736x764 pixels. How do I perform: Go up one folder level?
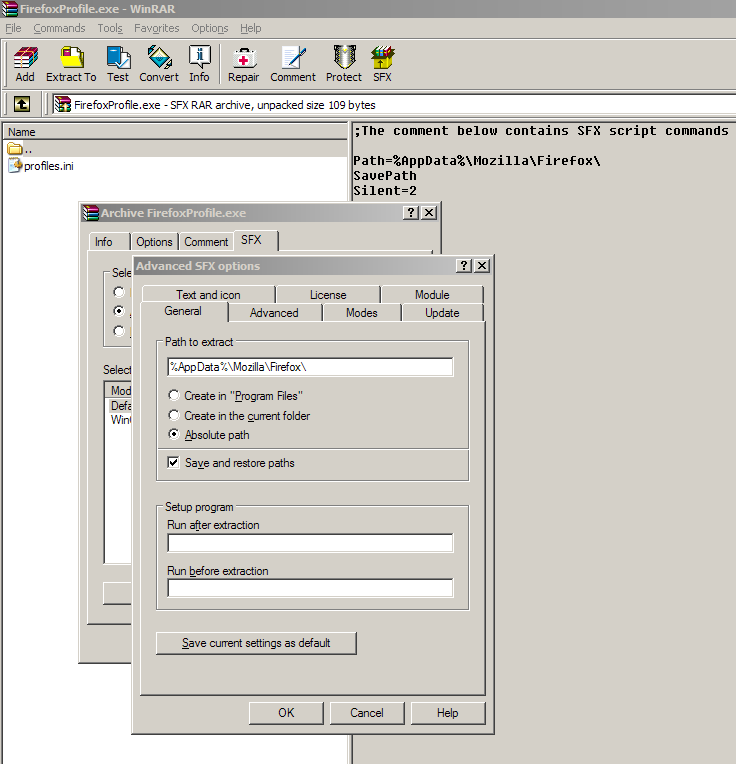tap(21, 104)
